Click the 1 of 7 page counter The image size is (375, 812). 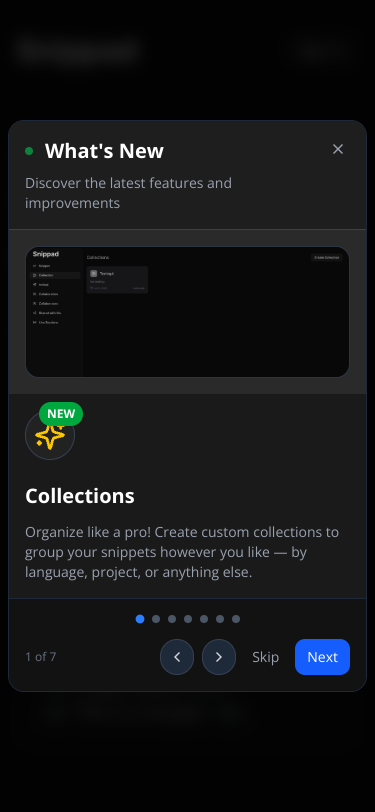(x=40, y=657)
